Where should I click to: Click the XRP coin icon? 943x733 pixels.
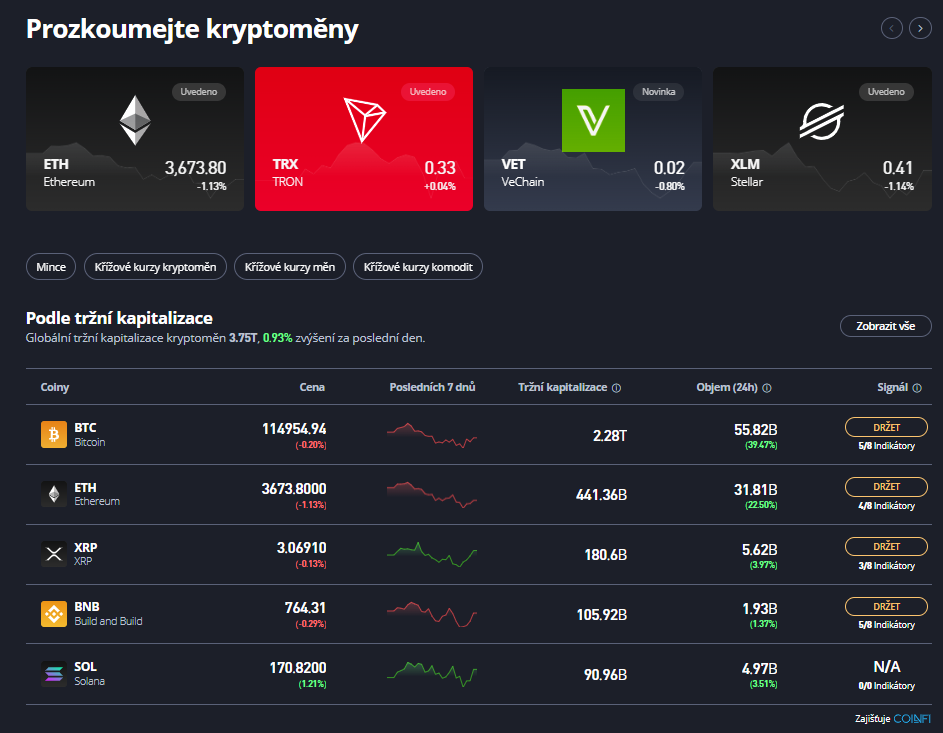53,554
